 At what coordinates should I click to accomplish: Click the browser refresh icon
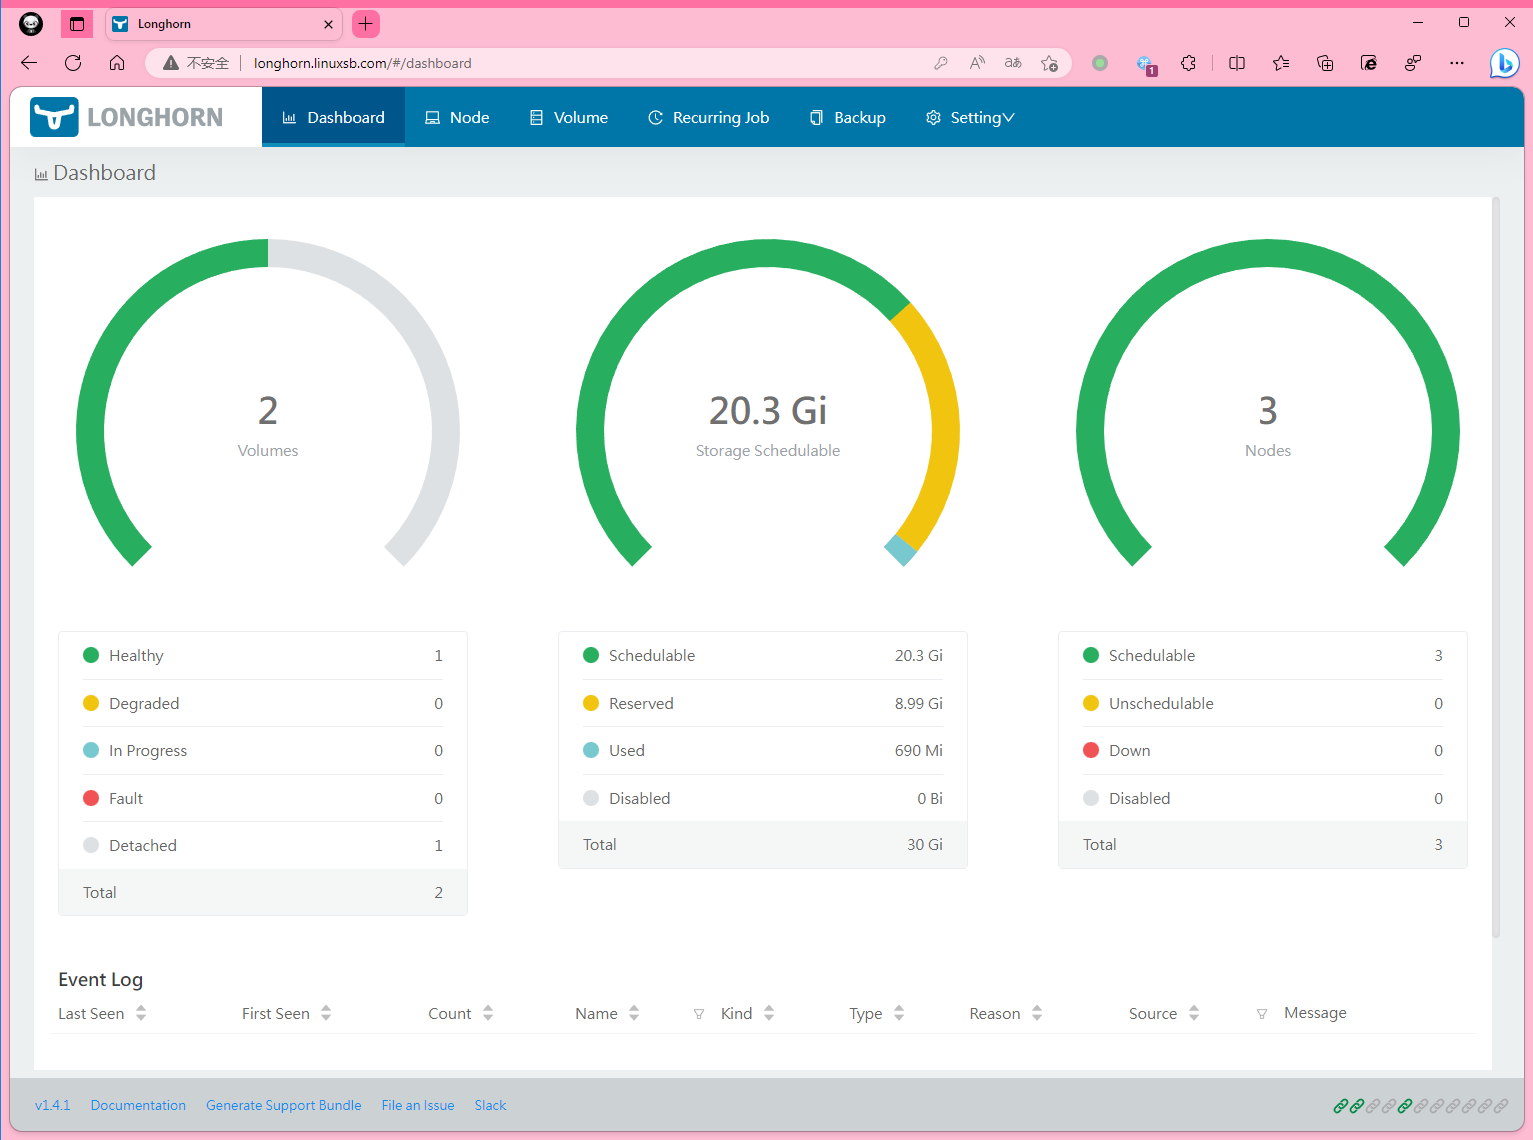(x=73, y=63)
